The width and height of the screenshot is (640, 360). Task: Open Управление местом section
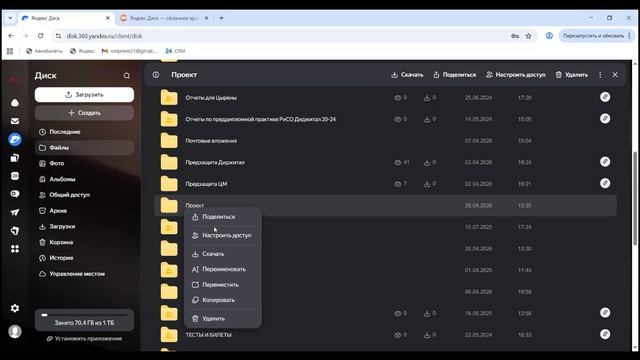pyautogui.click(x=84, y=274)
